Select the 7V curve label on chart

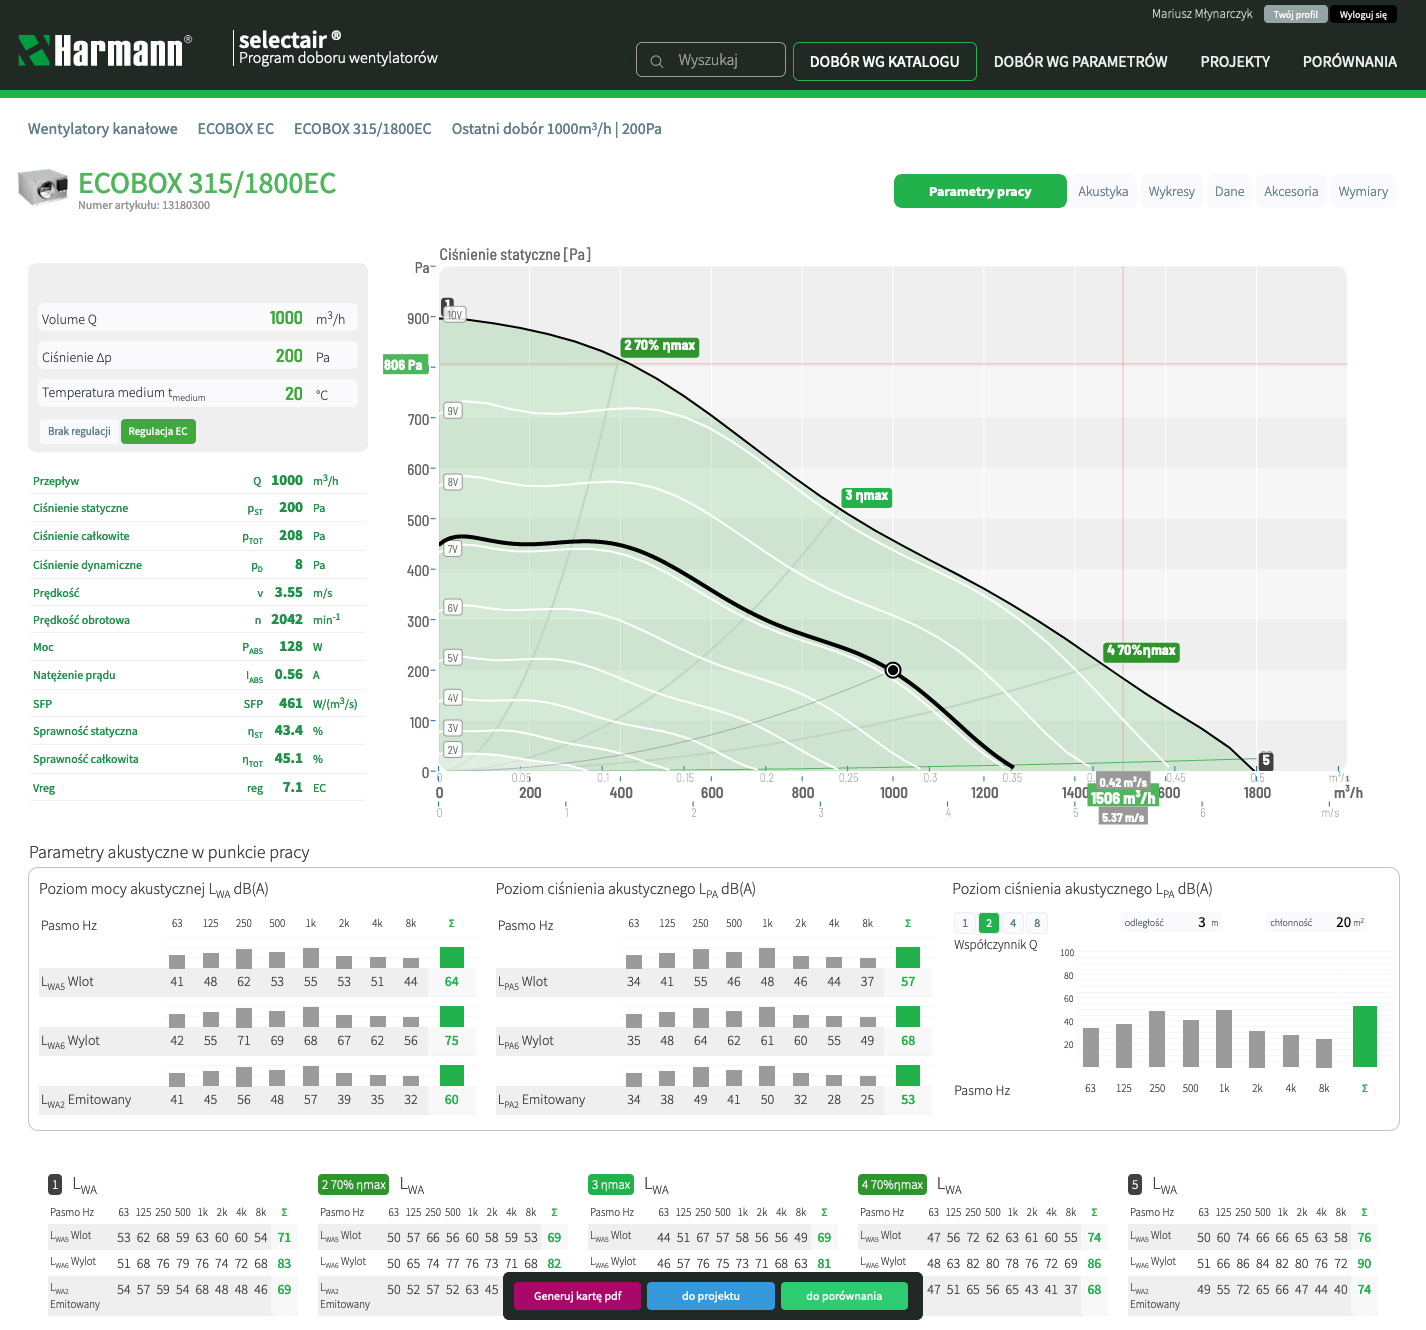click(453, 549)
